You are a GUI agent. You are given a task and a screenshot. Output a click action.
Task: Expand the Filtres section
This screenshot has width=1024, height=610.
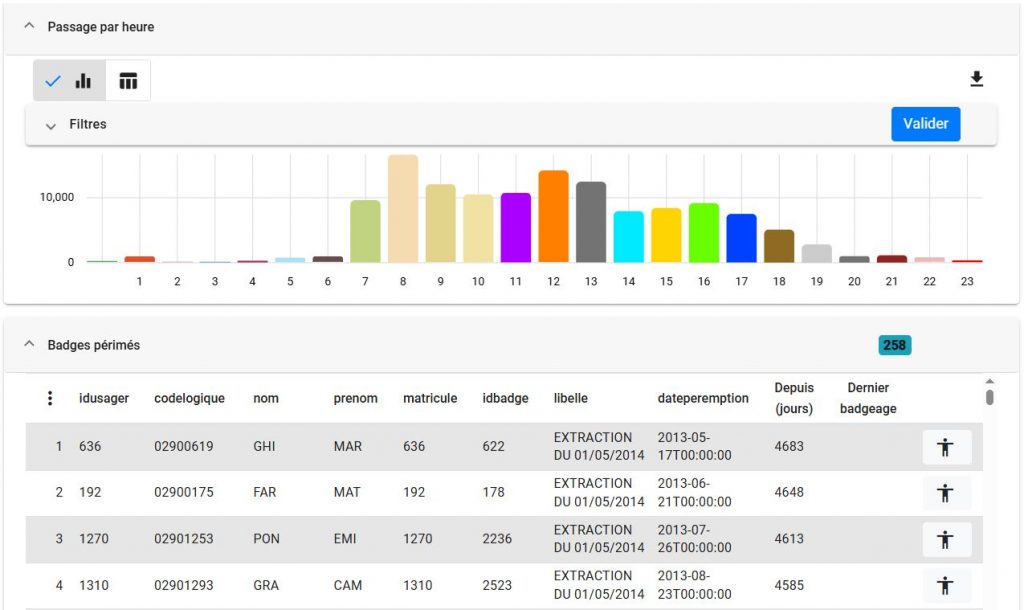[51, 125]
